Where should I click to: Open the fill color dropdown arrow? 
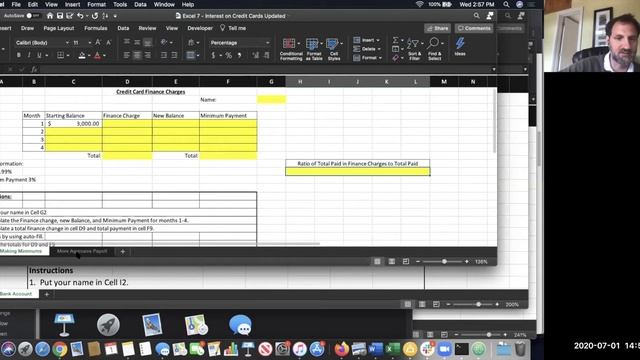[89, 55]
